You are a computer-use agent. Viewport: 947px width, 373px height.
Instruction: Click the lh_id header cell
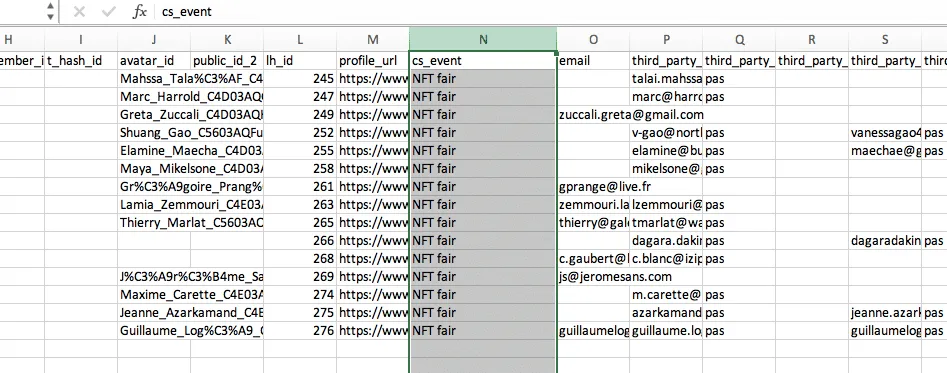(300, 60)
